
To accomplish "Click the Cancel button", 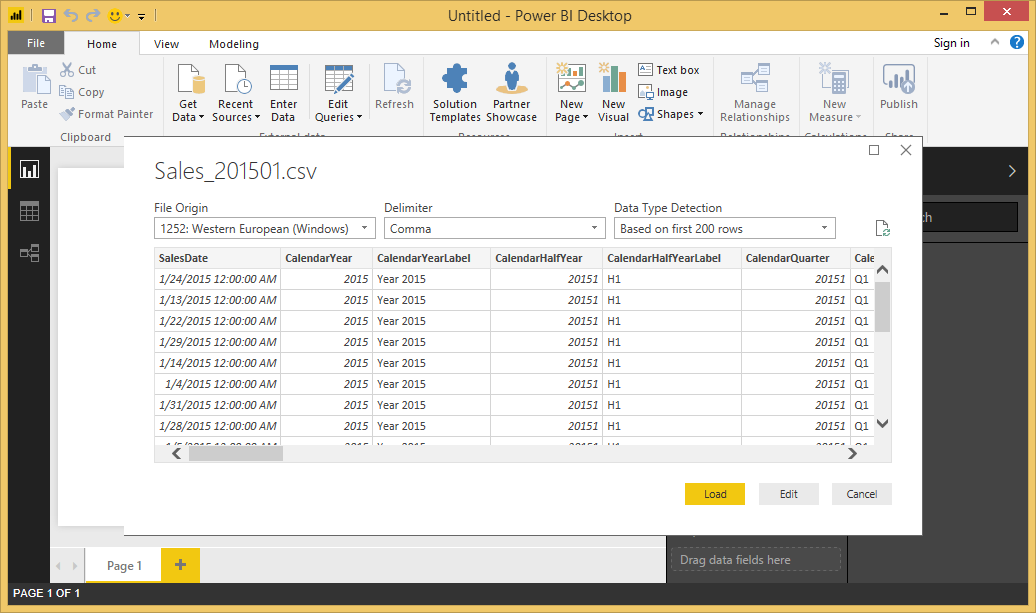I will click(x=862, y=494).
